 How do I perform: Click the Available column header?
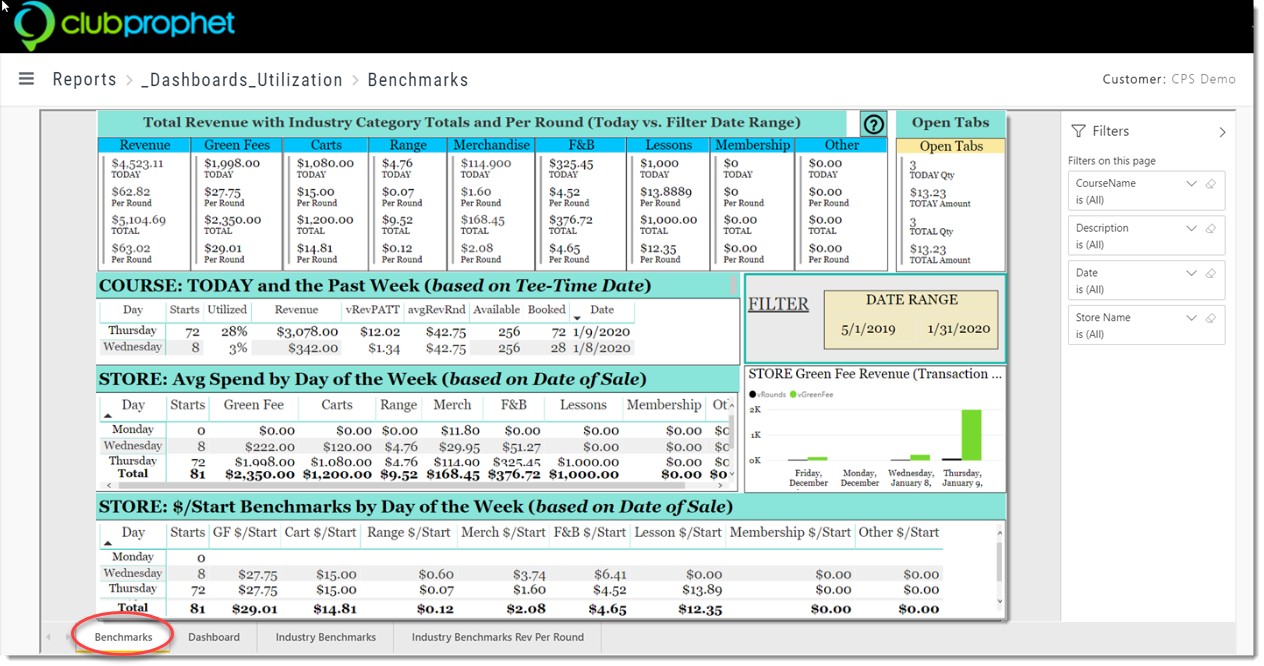(497, 310)
